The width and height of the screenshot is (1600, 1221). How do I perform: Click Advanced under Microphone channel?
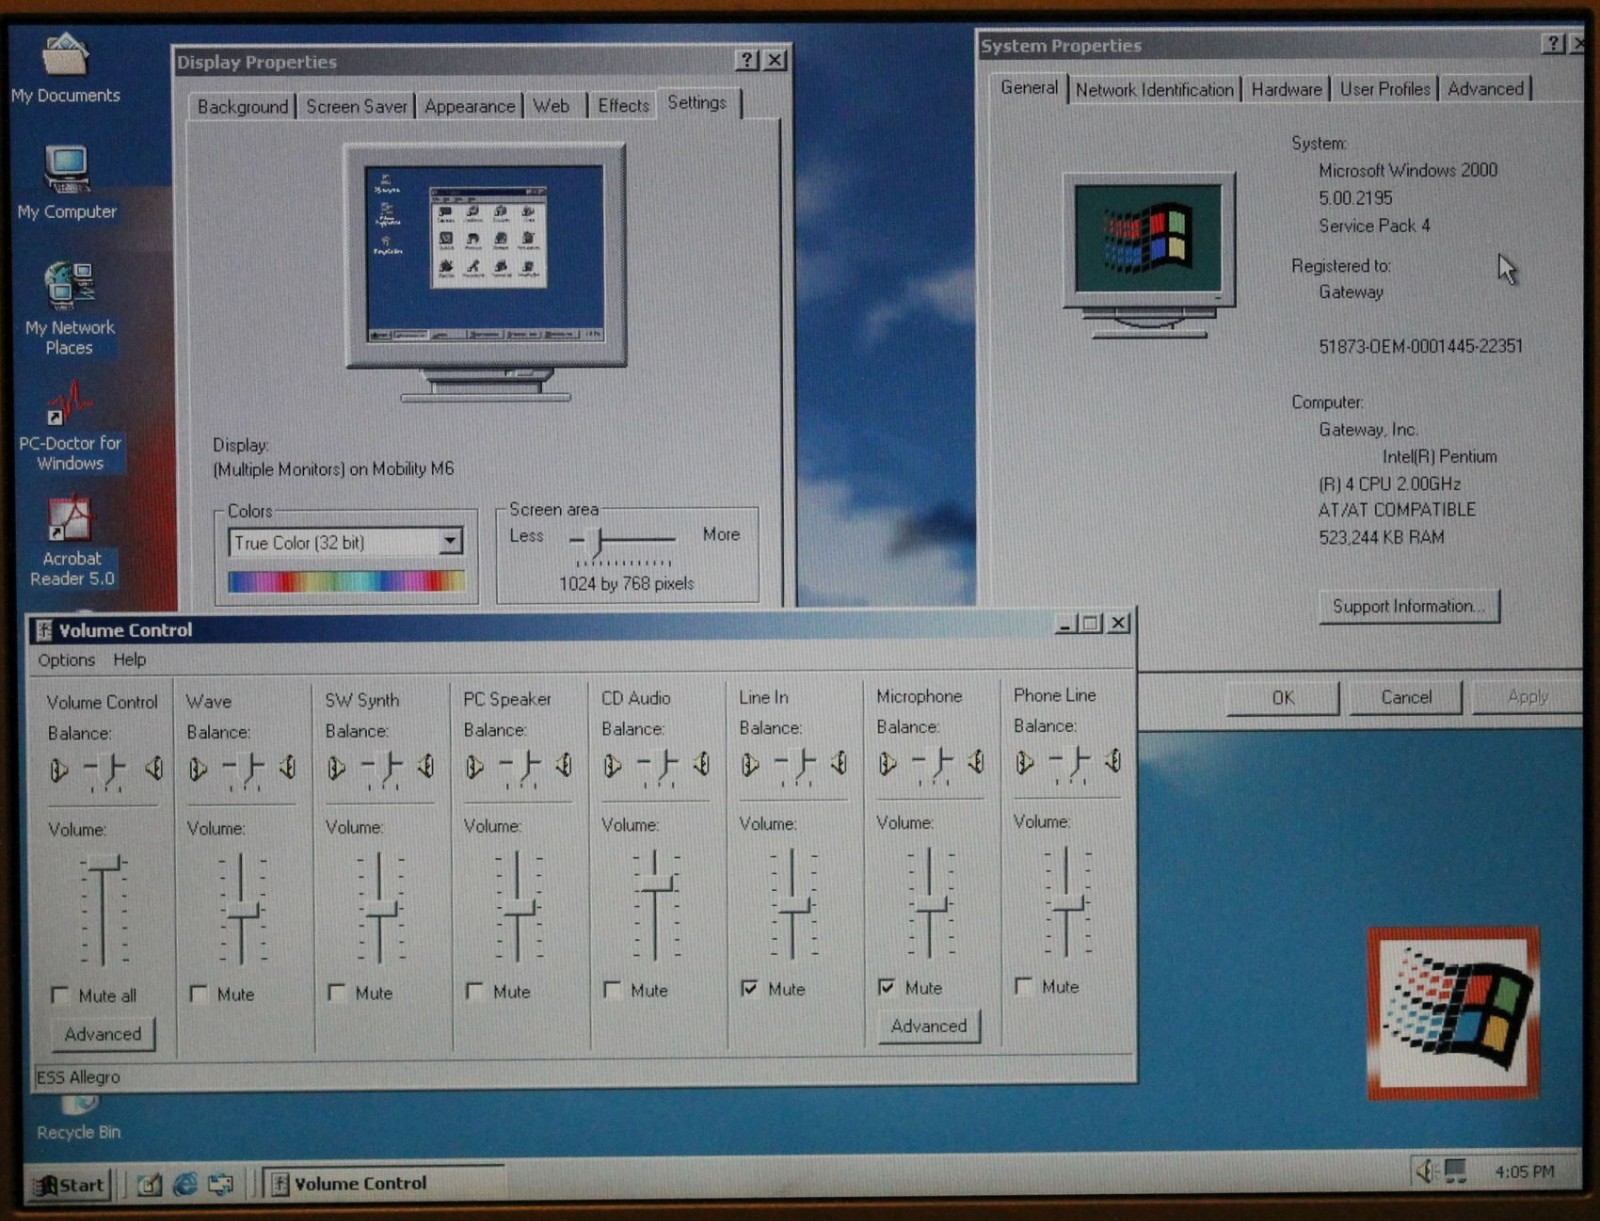pos(929,1026)
